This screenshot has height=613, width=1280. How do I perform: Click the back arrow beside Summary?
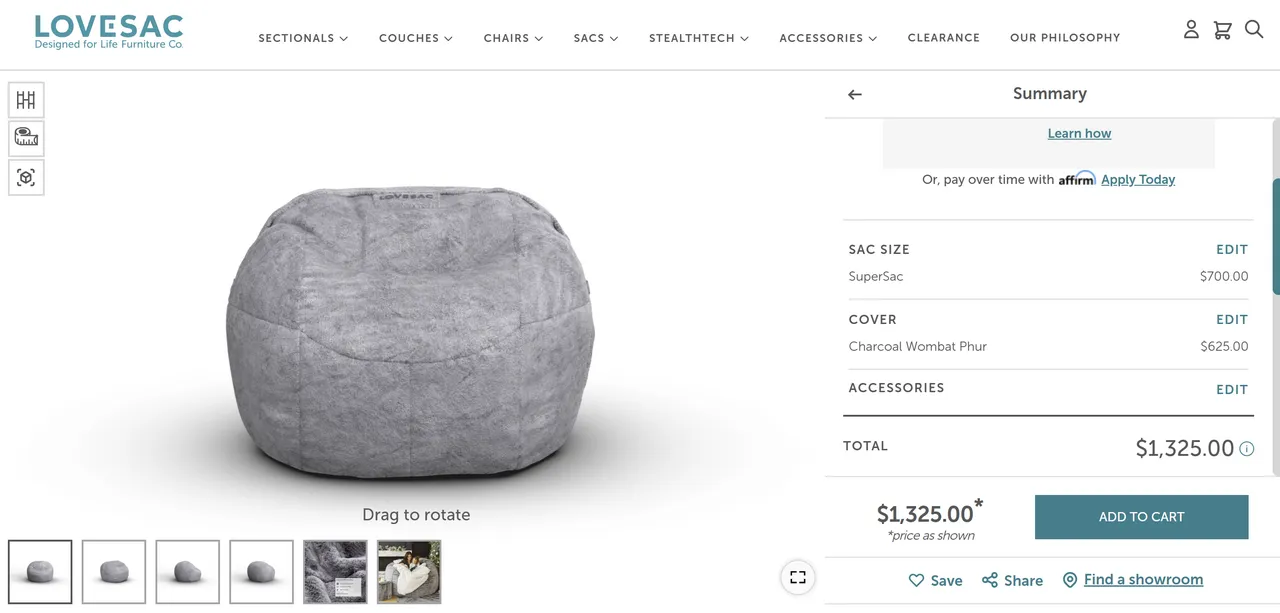click(855, 94)
